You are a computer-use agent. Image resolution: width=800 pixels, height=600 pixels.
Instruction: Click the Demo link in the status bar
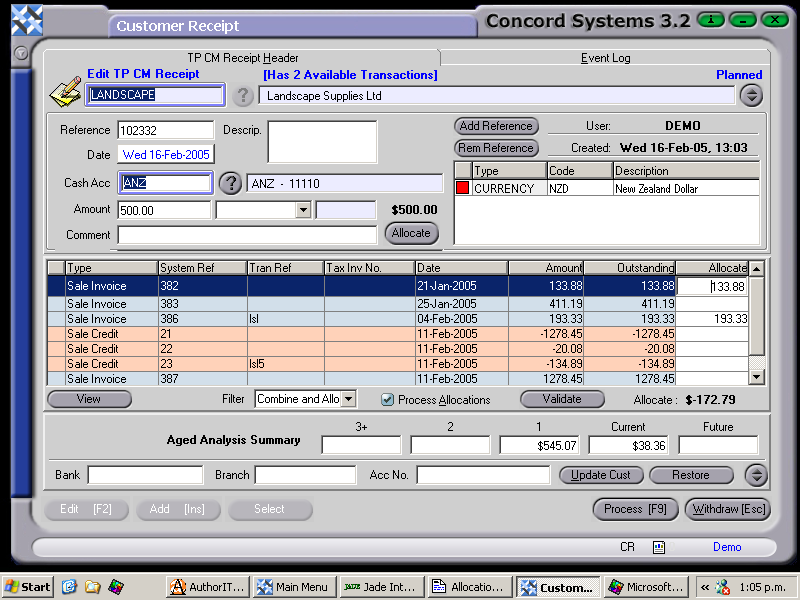[x=726, y=547]
